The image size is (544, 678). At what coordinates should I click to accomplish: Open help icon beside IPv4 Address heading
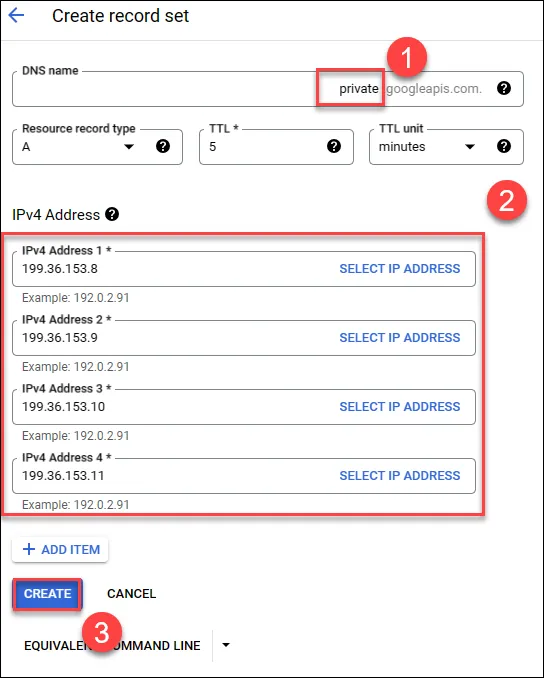point(112,214)
